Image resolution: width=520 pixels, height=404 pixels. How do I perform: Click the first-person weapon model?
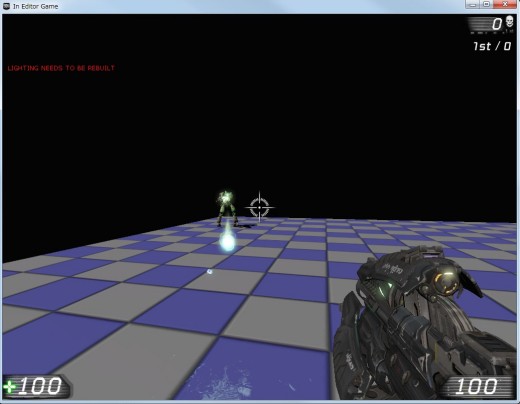pyautogui.click(x=425, y=323)
